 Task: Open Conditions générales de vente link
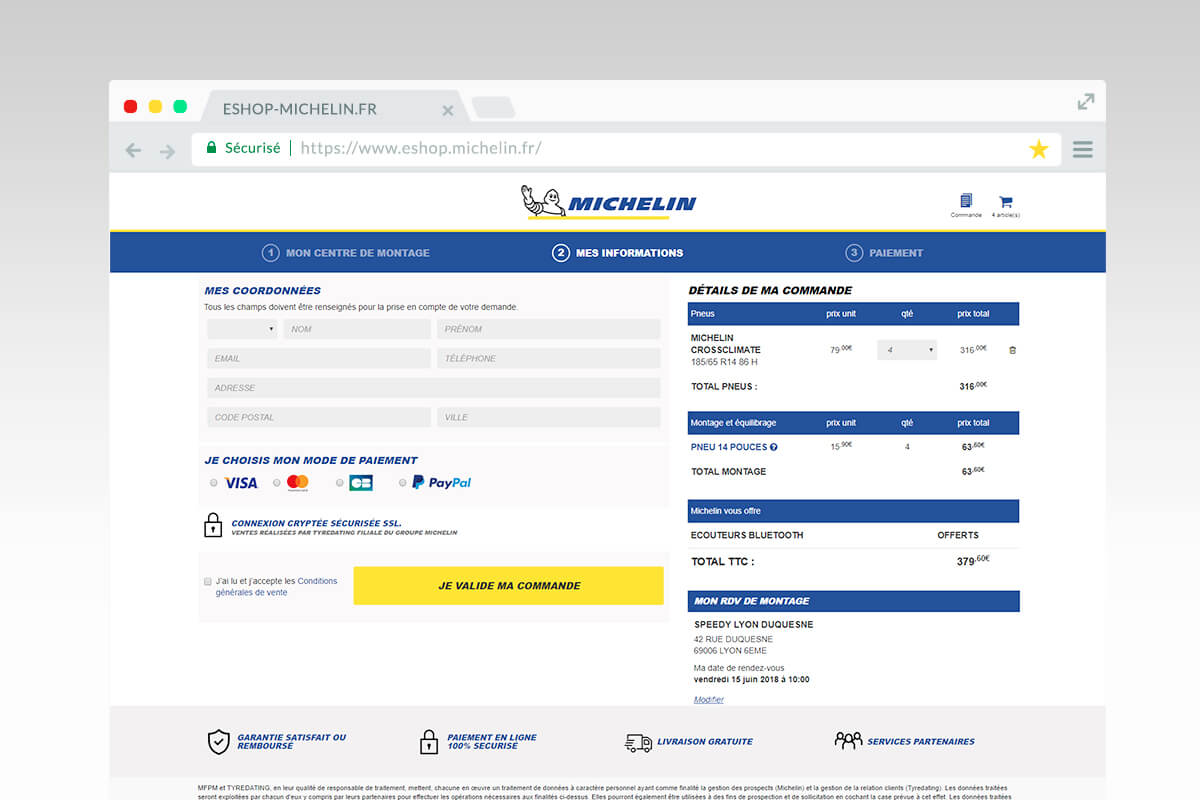pos(277,587)
